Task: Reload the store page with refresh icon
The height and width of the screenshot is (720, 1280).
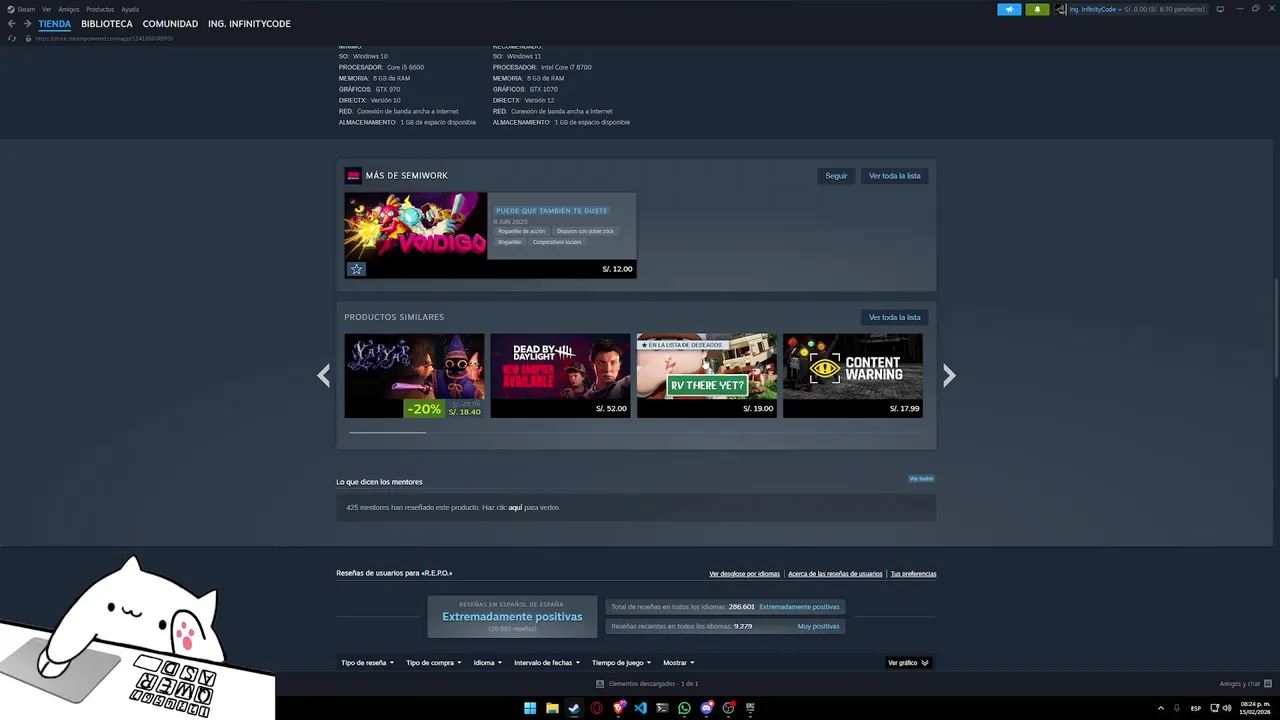Action: [11, 38]
